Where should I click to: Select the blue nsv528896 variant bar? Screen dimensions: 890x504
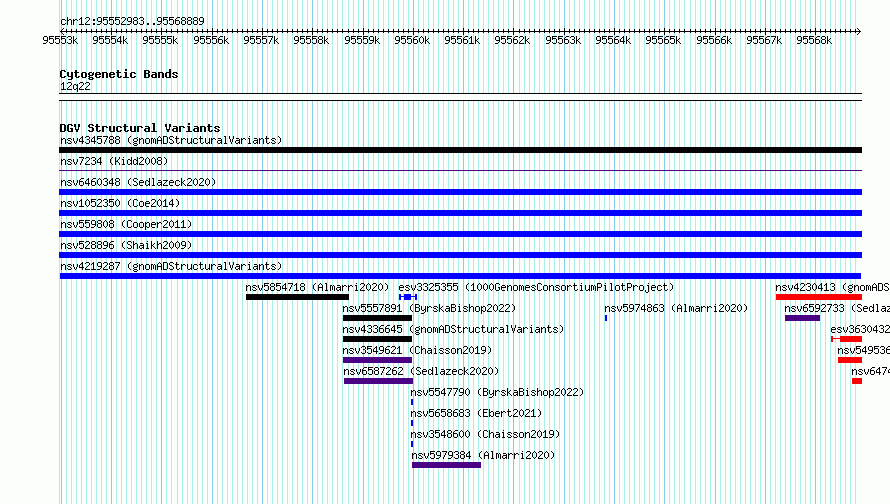[x=460, y=255]
